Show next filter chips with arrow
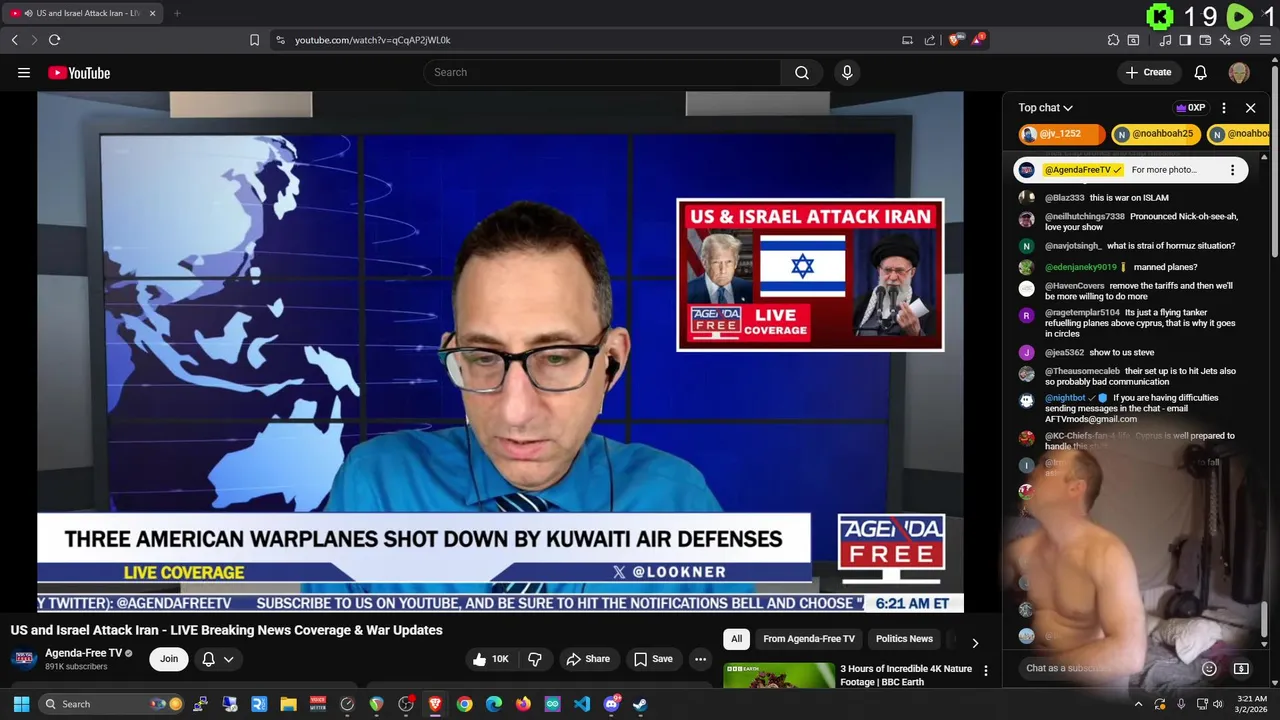Screen dimensions: 1280x720 [x=975, y=643]
